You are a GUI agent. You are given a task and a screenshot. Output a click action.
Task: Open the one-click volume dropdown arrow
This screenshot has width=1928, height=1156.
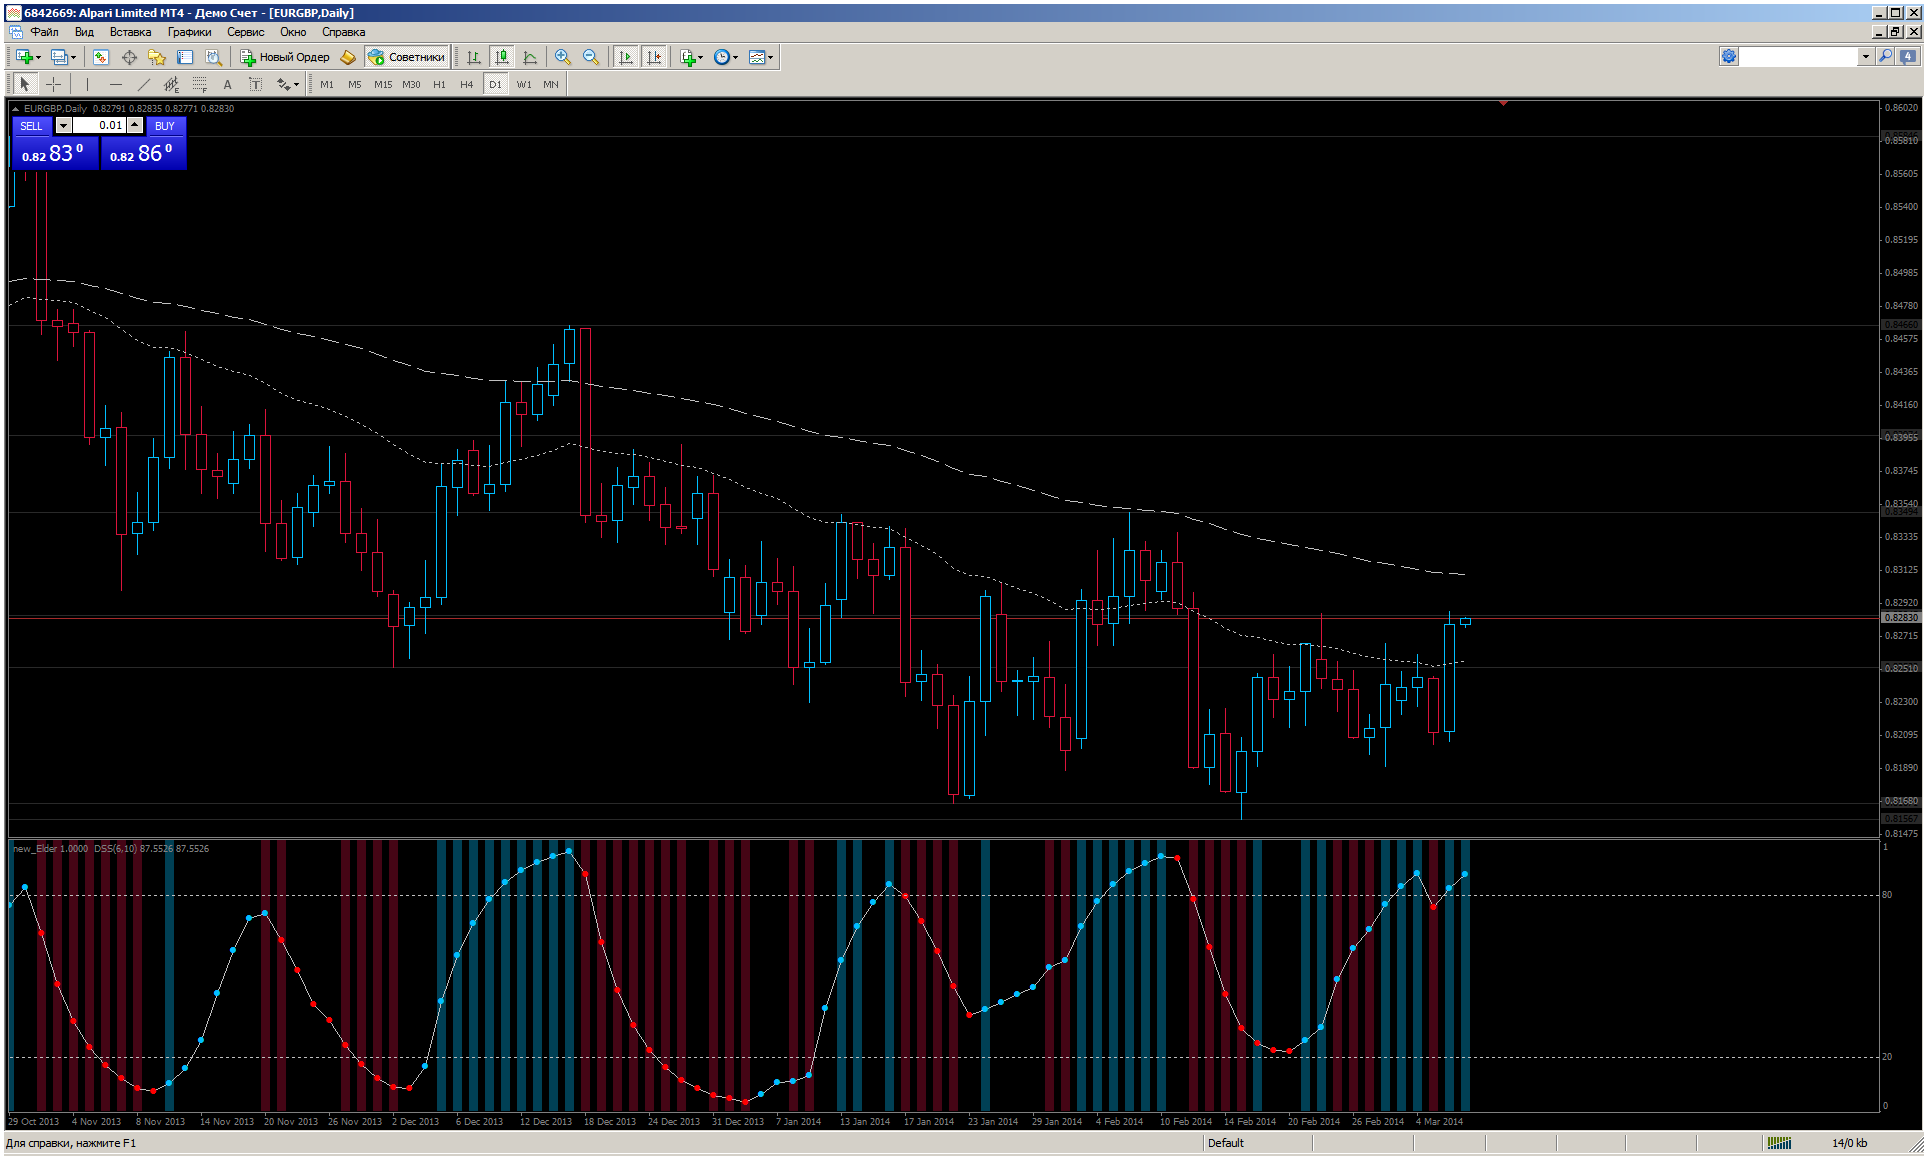(63, 125)
